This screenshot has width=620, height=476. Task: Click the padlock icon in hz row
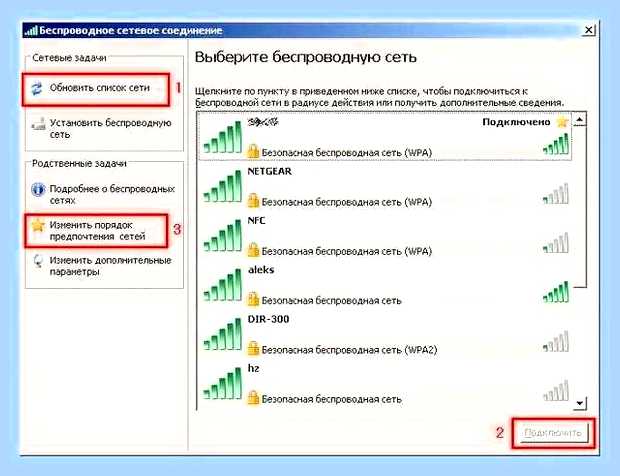coord(253,398)
